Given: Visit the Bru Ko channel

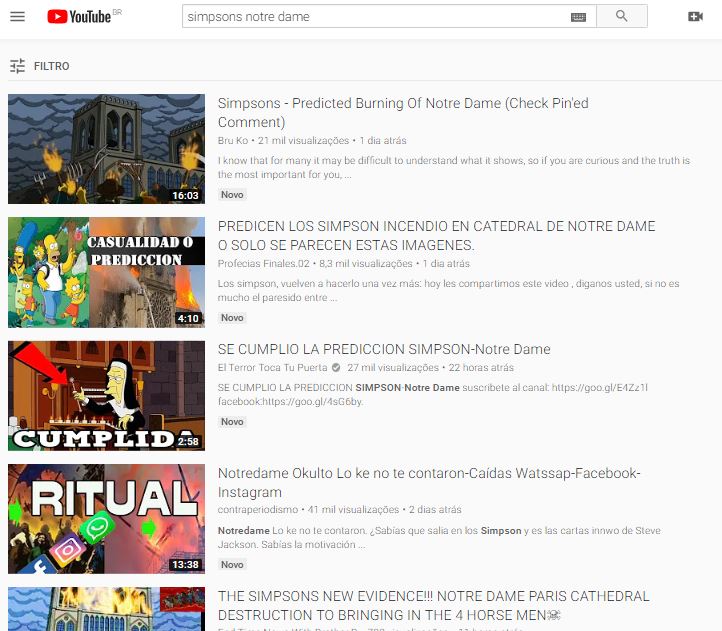Looking at the screenshot, I should pos(233,140).
